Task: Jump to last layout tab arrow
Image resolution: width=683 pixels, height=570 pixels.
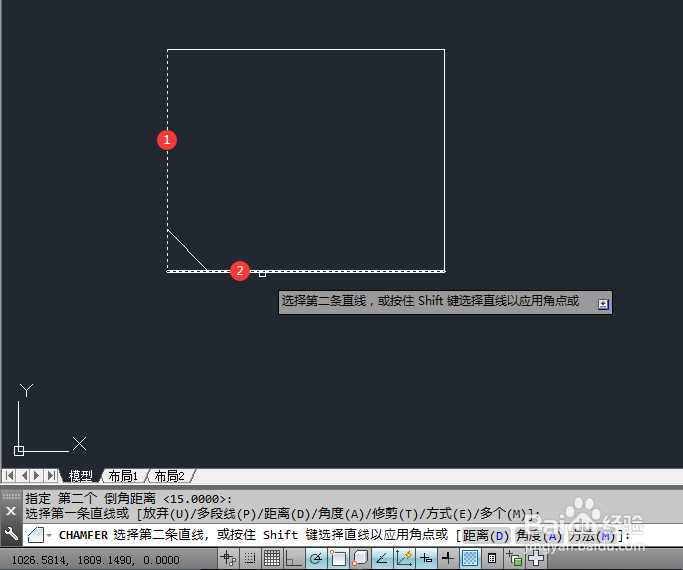Action: pos(51,476)
